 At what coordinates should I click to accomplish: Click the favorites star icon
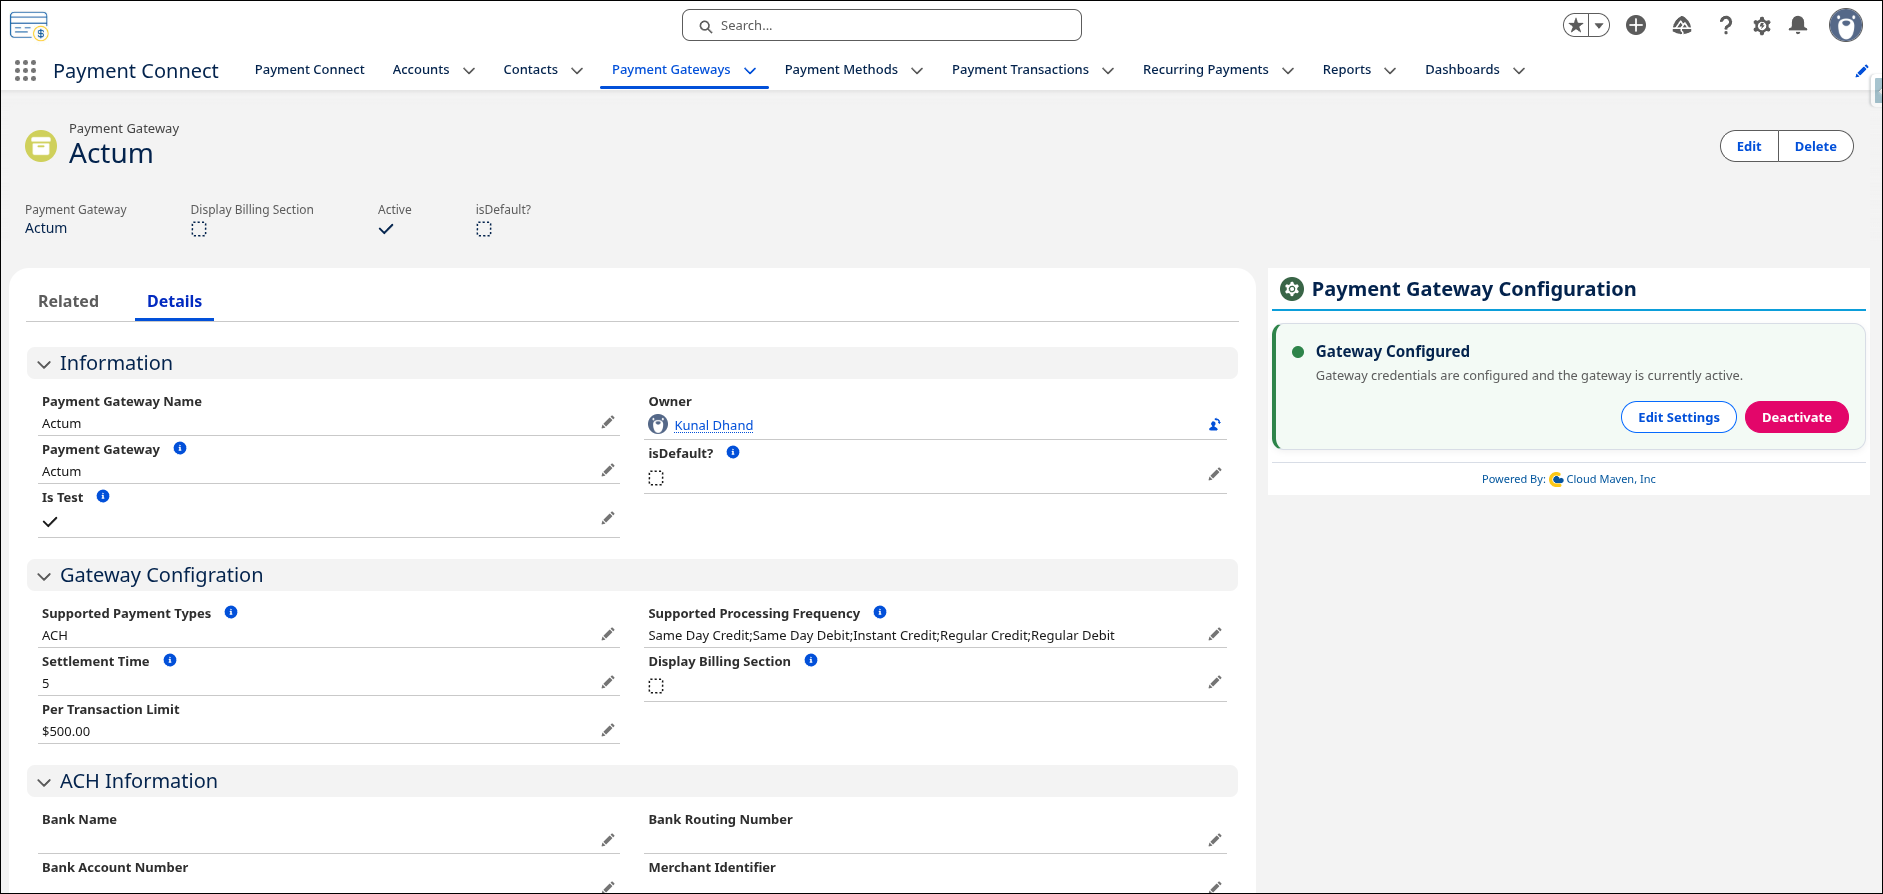(1576, 26)
